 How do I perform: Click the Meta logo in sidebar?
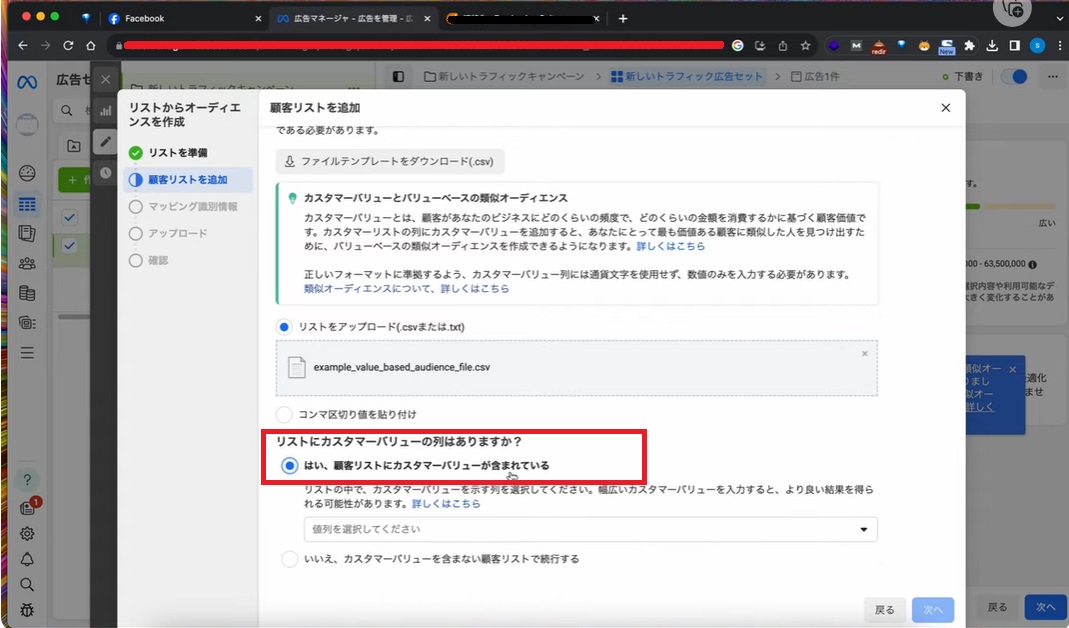pyautogui.click(x=27, y=82)
